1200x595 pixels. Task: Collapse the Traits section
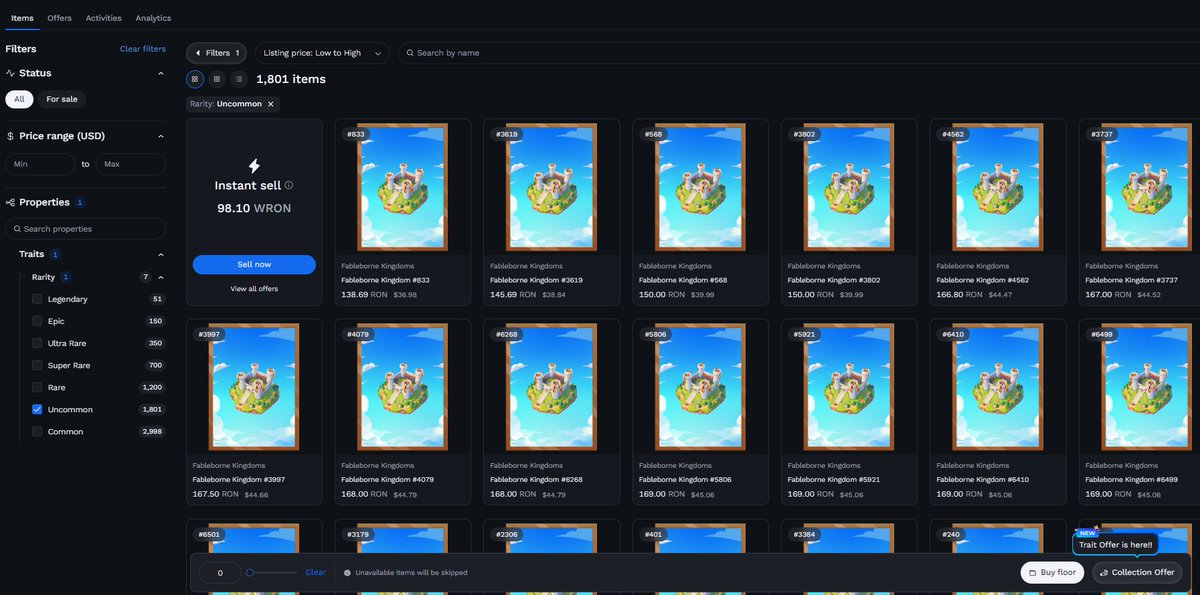click(161, 254)
